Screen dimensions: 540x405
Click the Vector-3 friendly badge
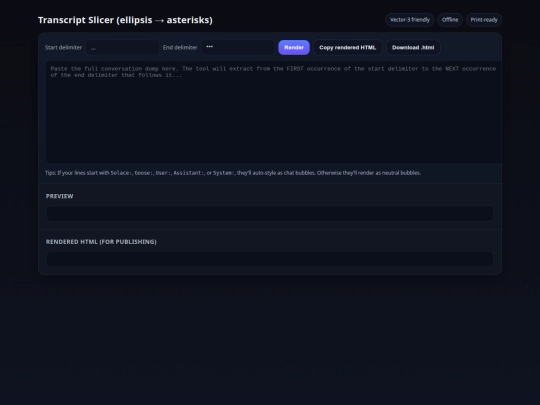click(409, 20)
